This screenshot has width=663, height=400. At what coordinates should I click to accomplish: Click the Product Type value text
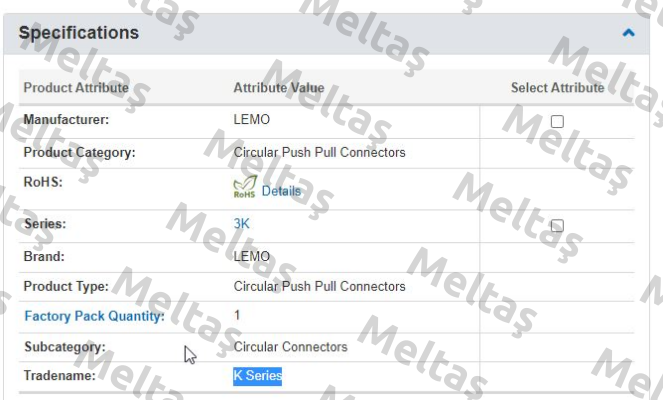tap(320, 286)
